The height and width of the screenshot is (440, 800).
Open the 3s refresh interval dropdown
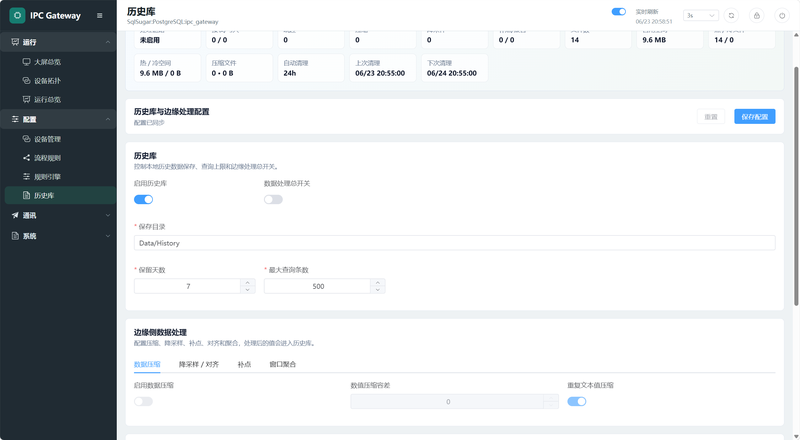coord(701,16)
